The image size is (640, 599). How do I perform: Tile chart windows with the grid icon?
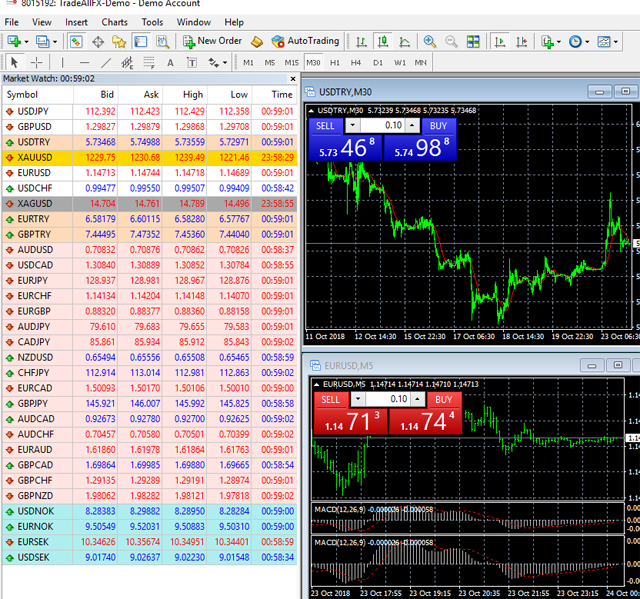(x=473, y=41)
